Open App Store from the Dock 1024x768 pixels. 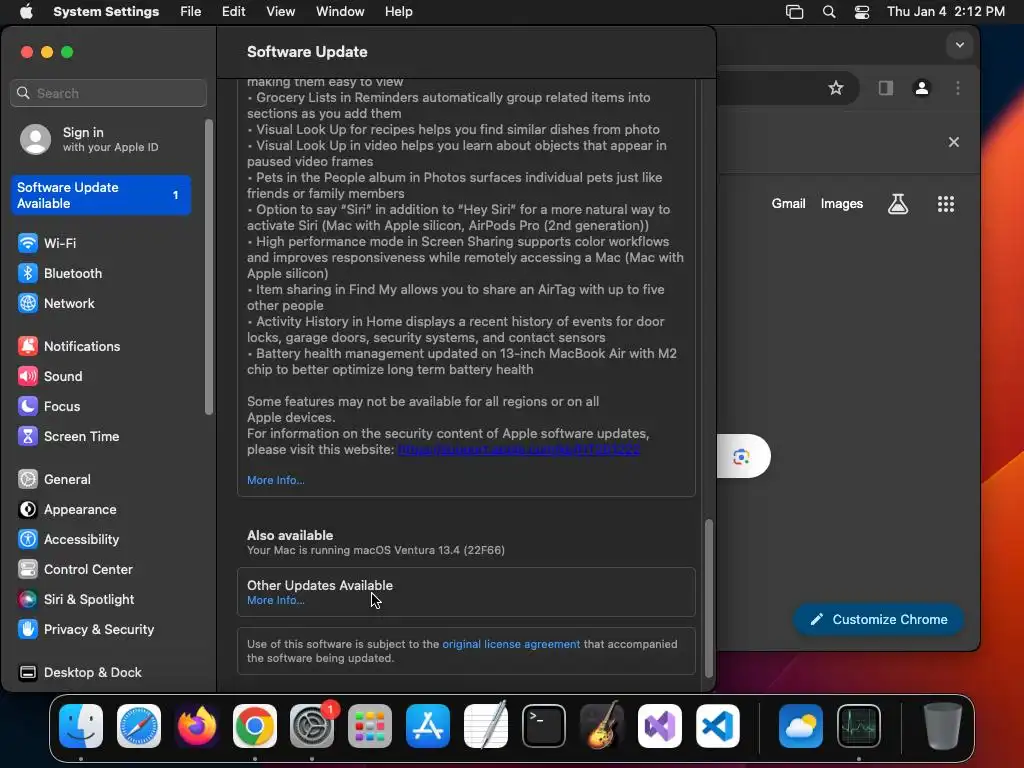tap(428, 726)
